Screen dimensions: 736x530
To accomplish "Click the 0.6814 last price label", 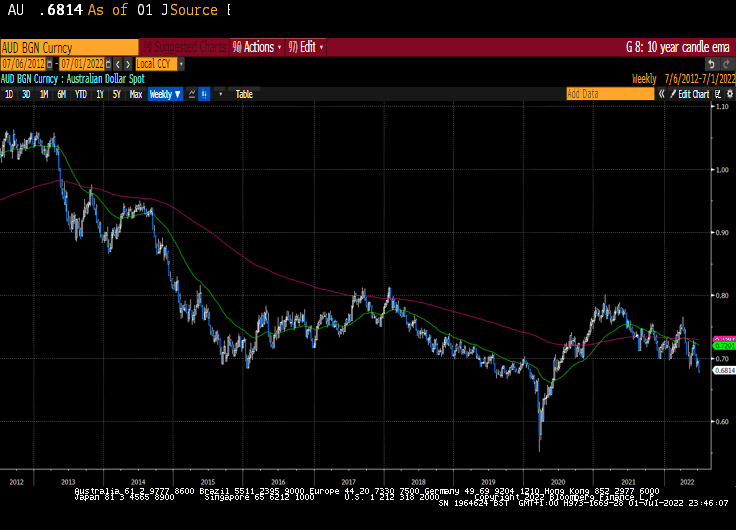I will (x=724, y=370).
